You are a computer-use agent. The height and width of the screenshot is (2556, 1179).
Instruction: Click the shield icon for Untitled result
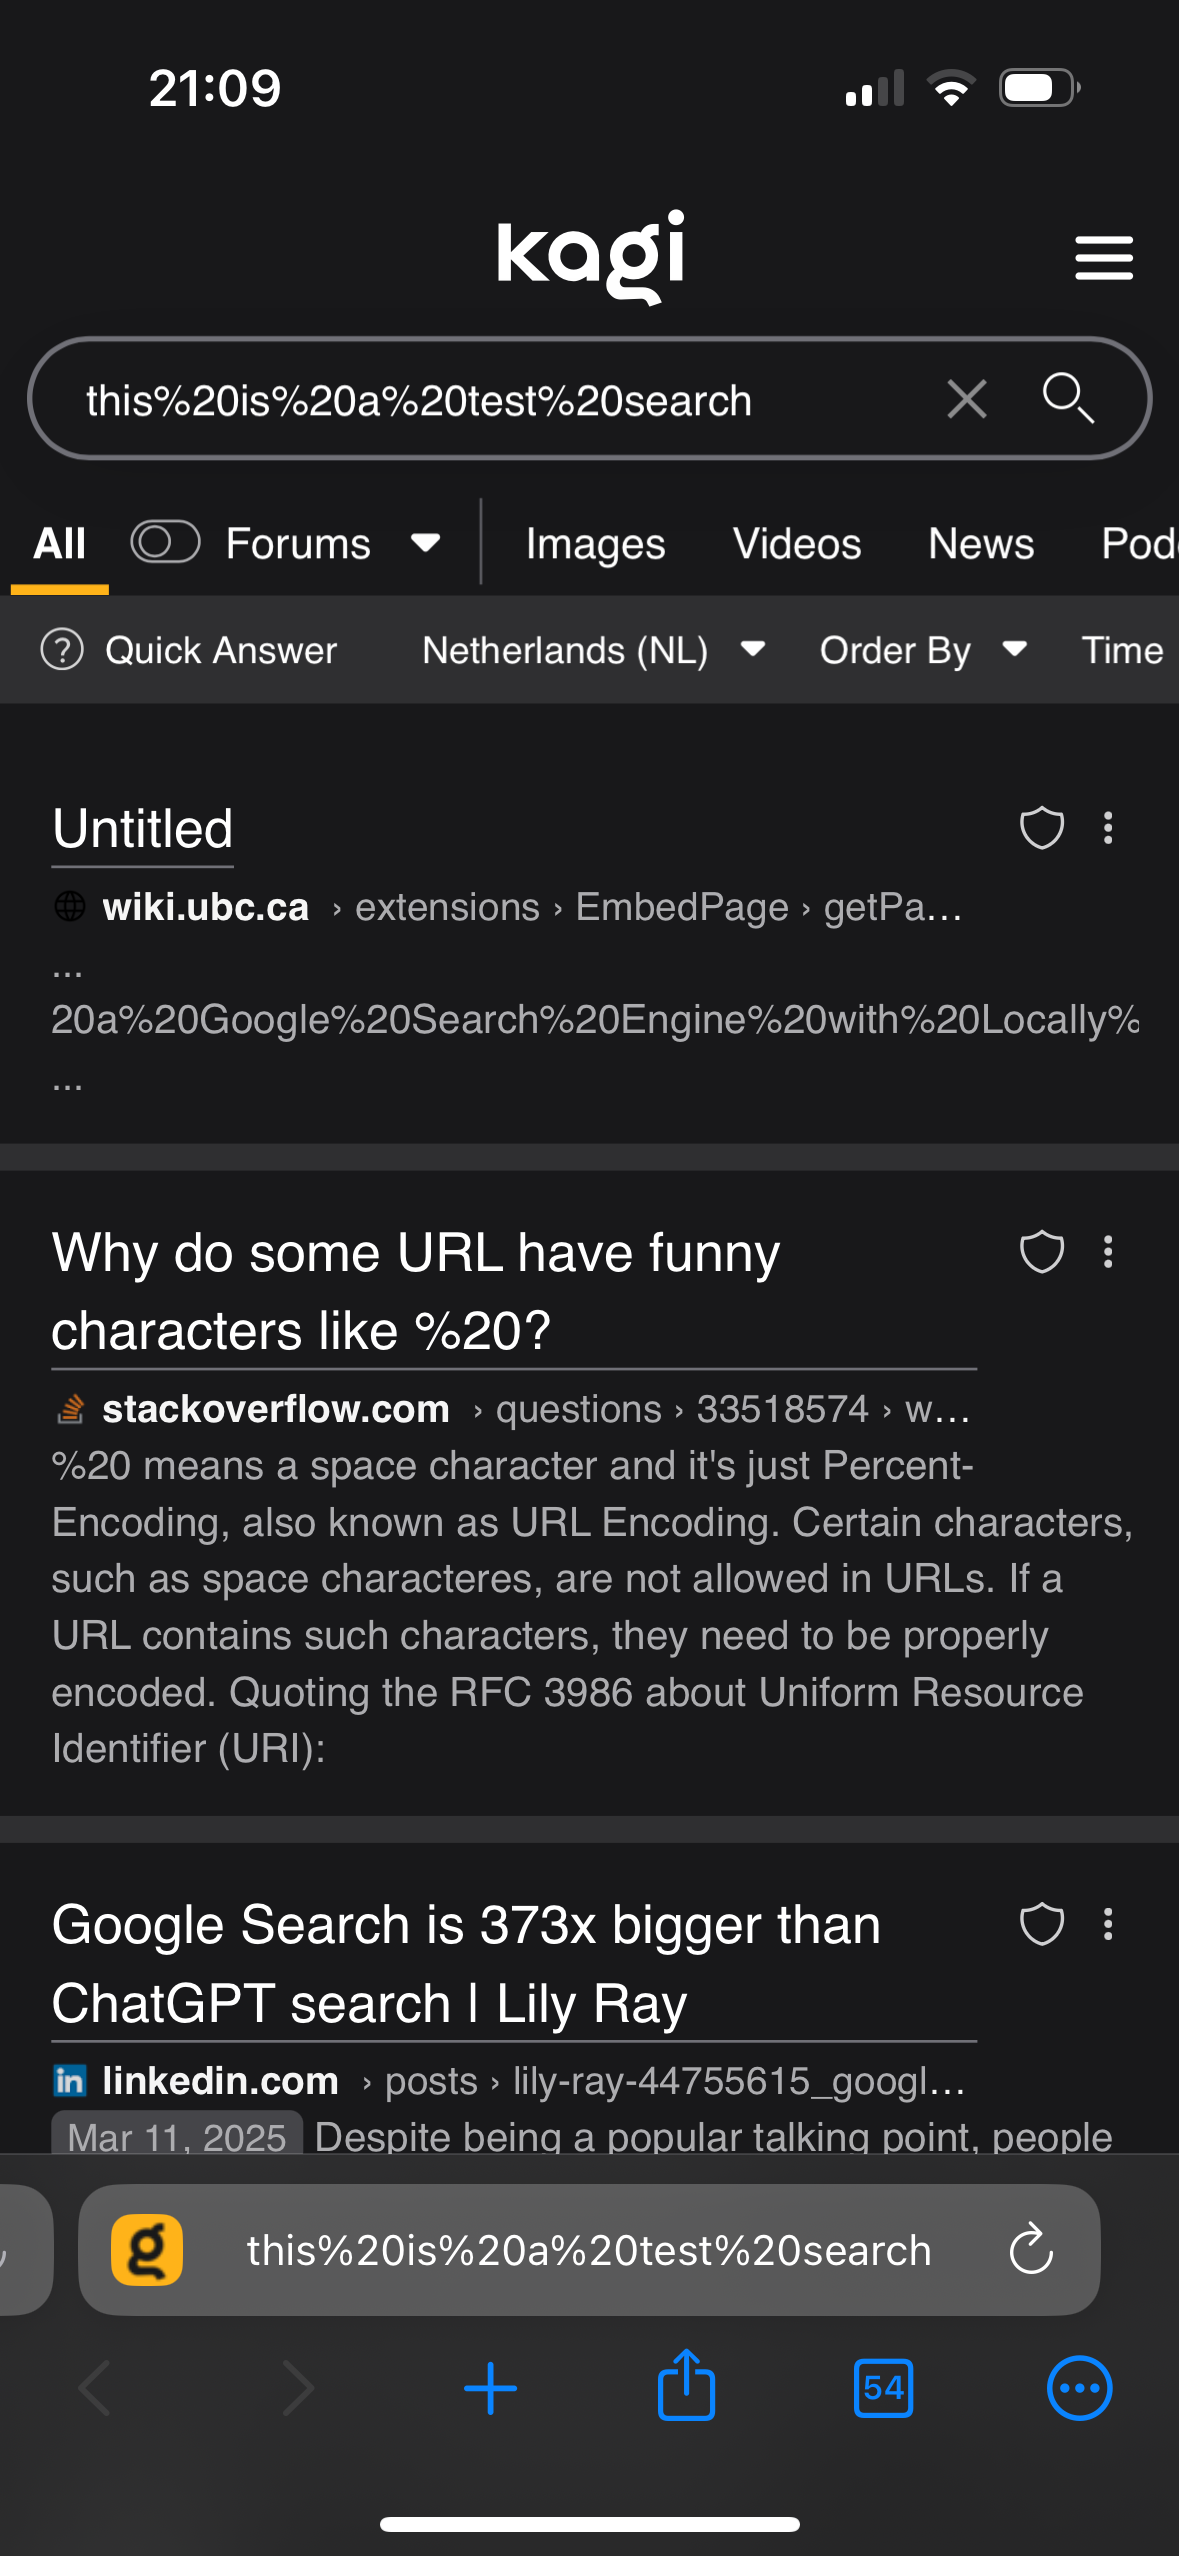click(1041, 828)
